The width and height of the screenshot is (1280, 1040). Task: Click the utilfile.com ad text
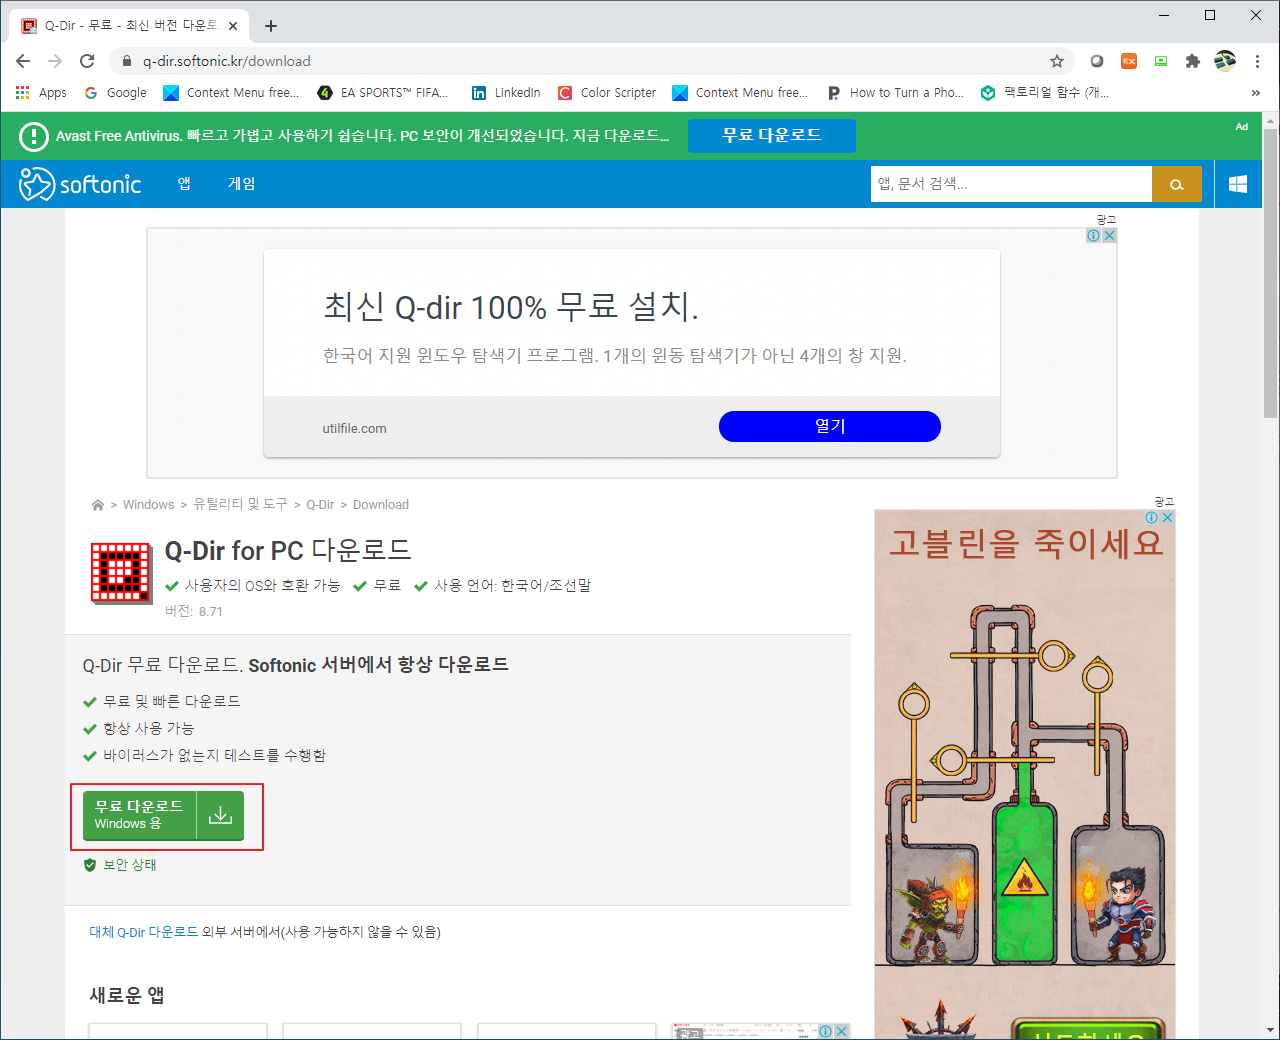[x=354, y=428]
